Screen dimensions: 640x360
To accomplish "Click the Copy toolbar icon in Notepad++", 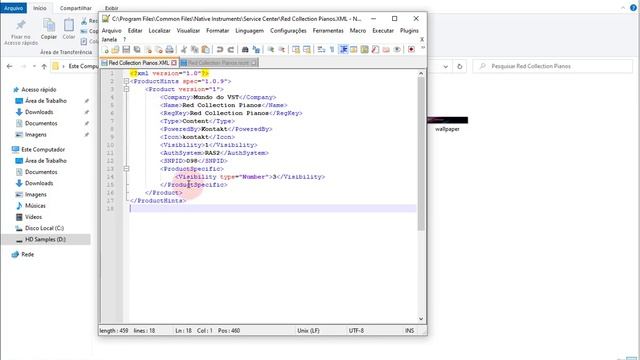I will 195,50.
